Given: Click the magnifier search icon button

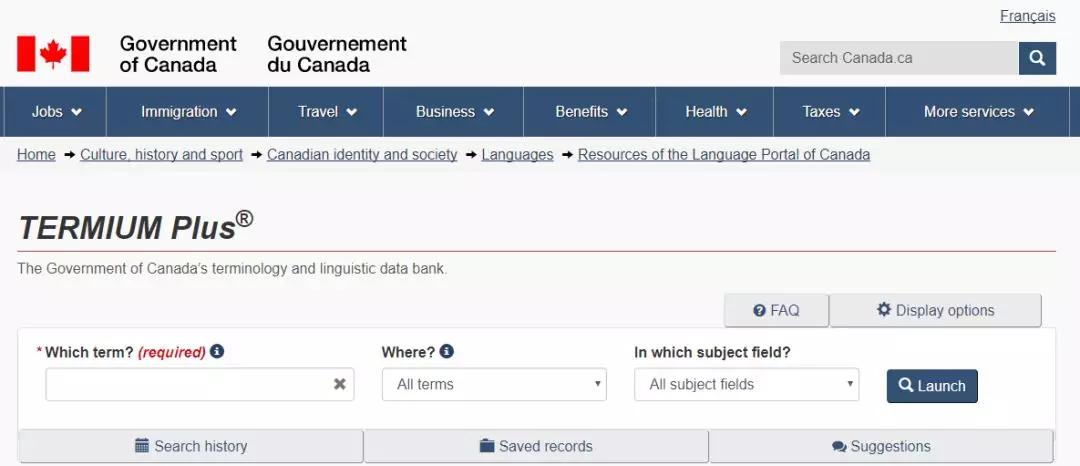Looking at the screenshot, I should pos(1037,58).
